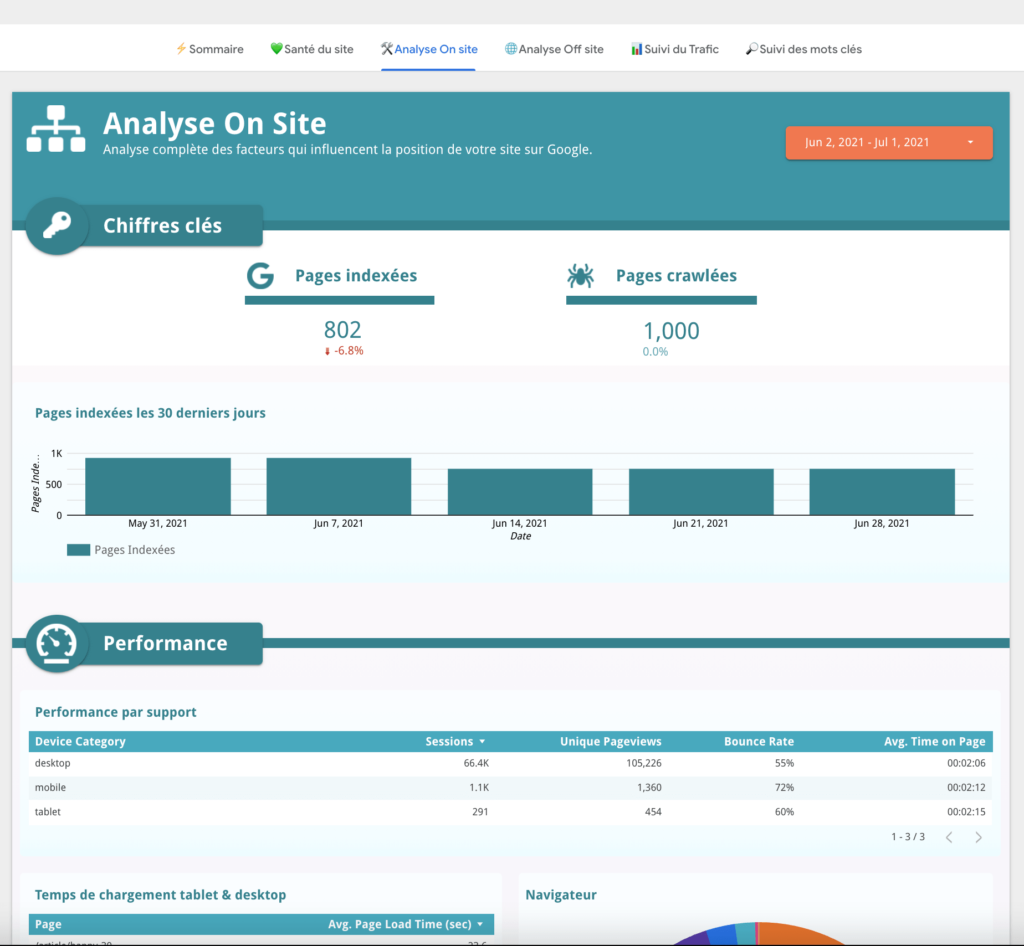Click the spider icon near Pages crawlées
The height and width of the screenshot is (946, 1024).
580,276
